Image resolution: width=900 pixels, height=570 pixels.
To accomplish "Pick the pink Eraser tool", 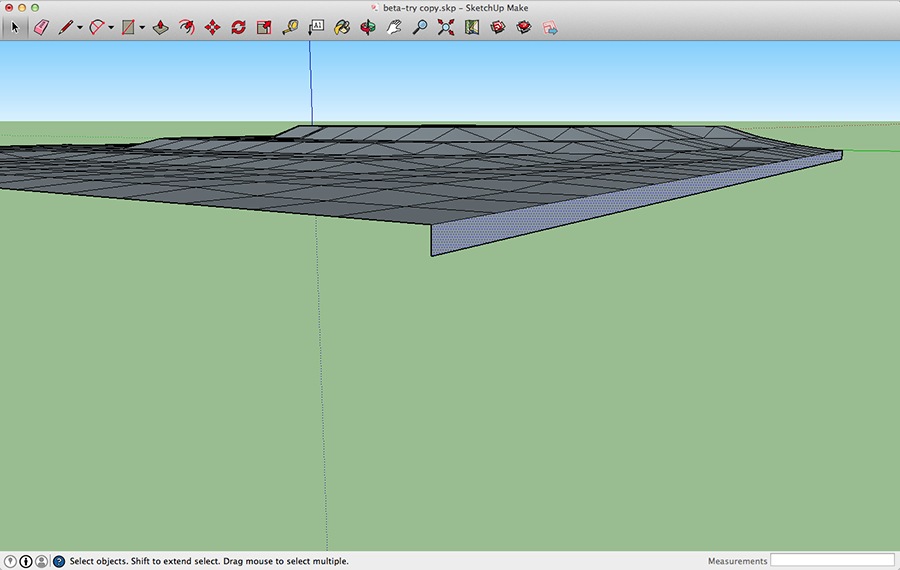I will (41, 27).
